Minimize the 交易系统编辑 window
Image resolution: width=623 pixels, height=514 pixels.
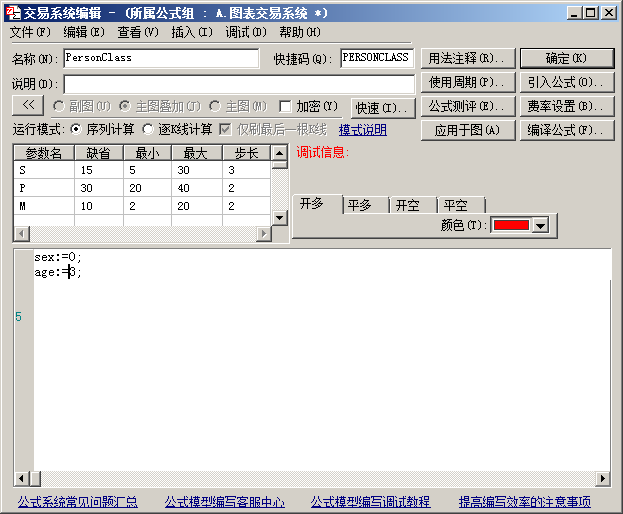point(574,13)
